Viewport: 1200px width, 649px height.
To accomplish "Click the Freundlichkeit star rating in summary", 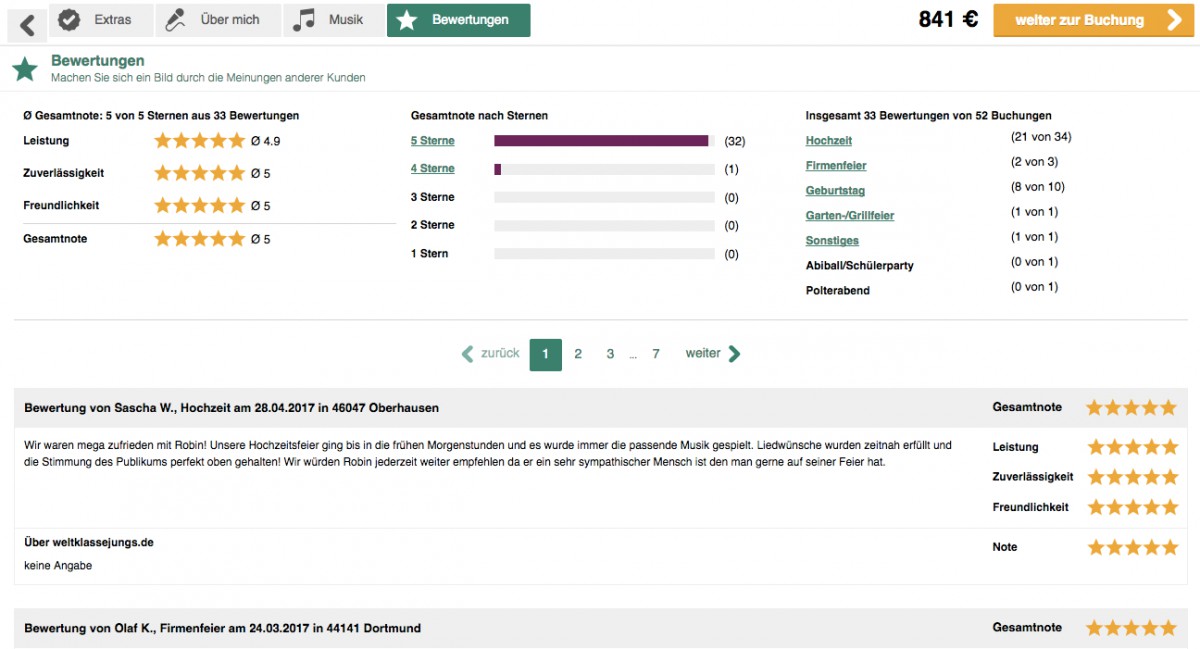I will tap(199, 205).
